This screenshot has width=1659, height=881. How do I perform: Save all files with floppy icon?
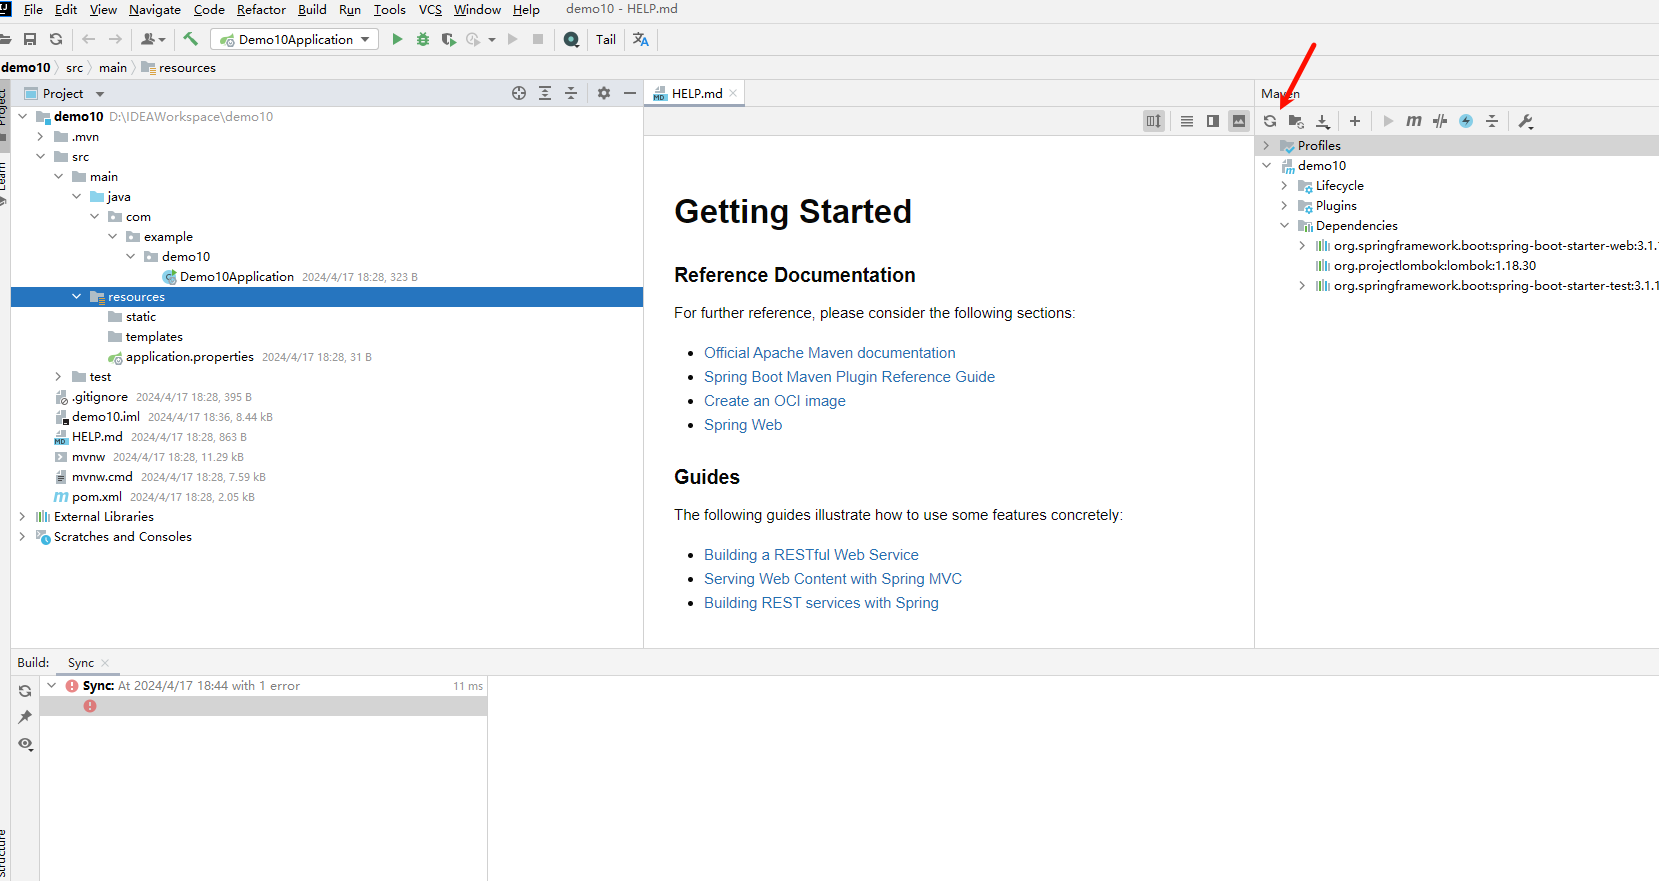(30, 39)
